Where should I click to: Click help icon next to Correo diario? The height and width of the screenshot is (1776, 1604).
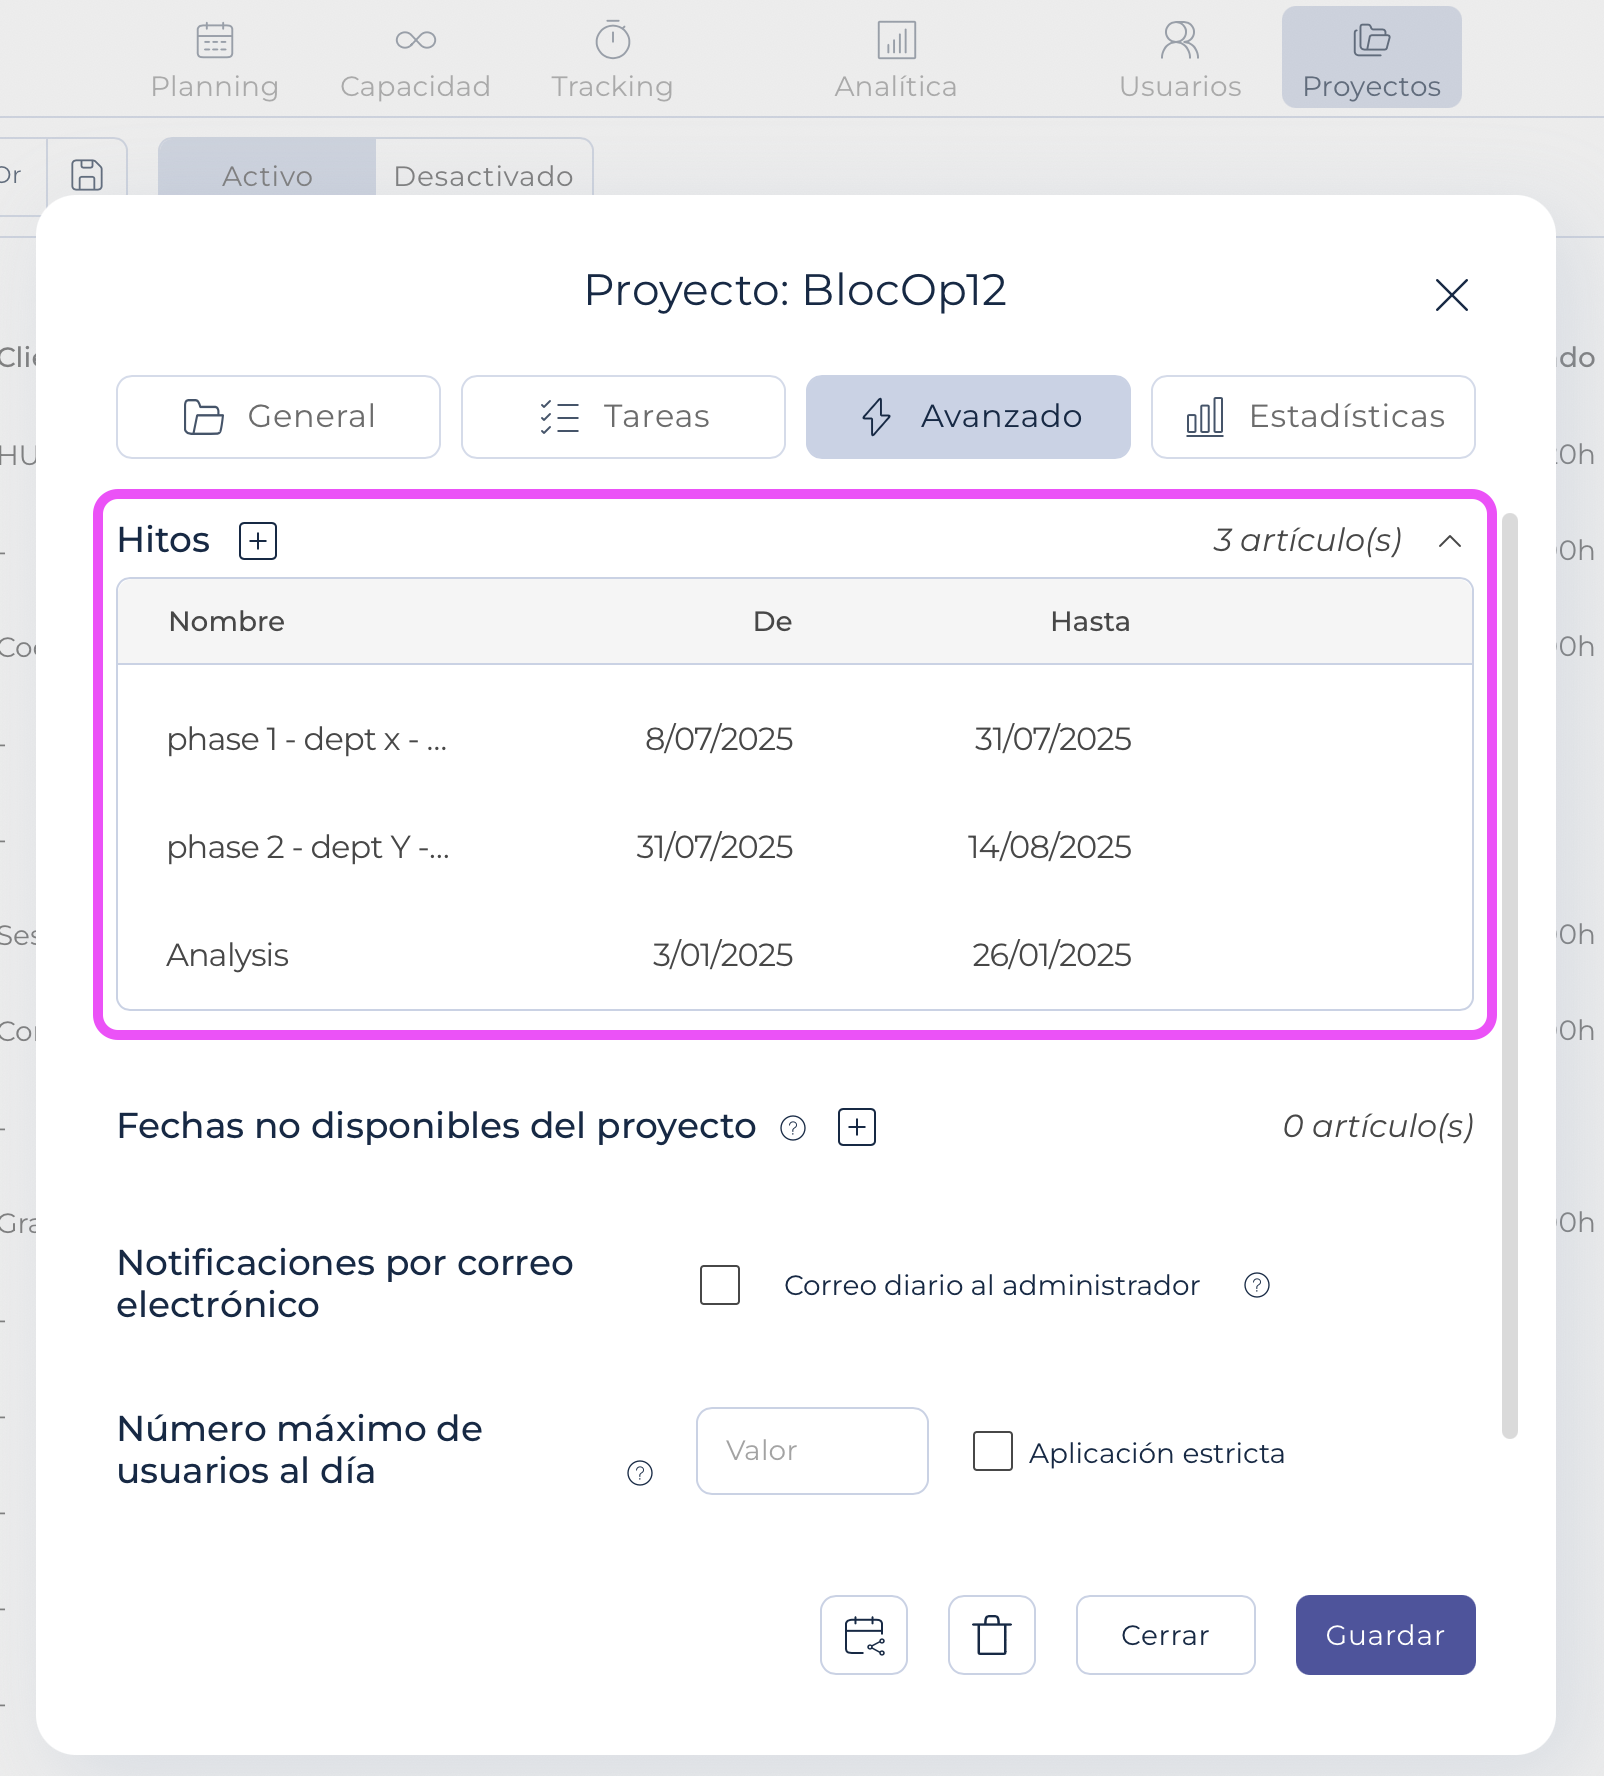(x=1257, y=1285)
